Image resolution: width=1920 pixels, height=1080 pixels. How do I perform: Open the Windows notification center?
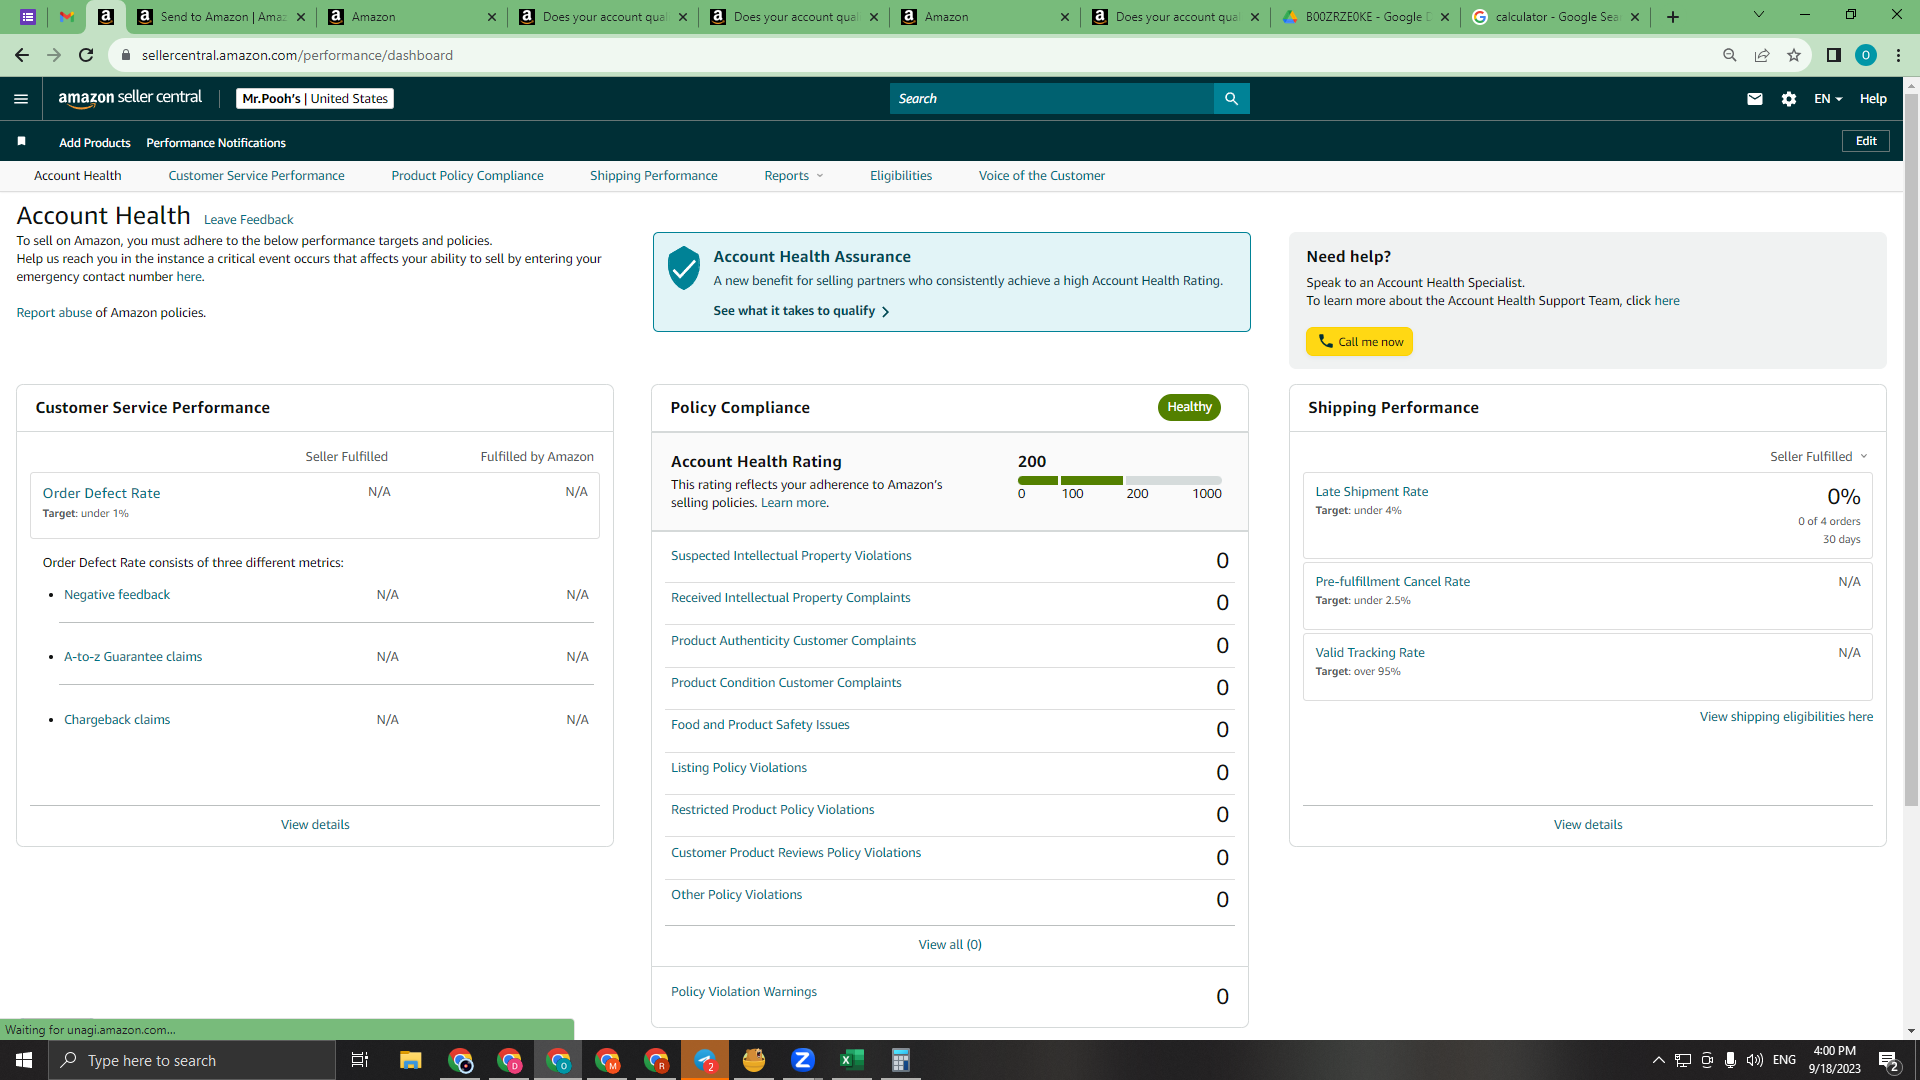[1889, 1061]
